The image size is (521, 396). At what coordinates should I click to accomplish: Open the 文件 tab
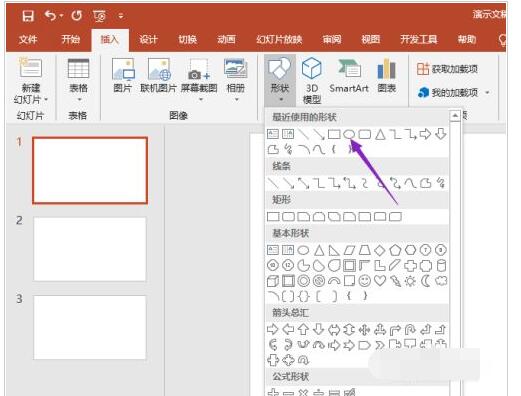click(x=28, y=39)
